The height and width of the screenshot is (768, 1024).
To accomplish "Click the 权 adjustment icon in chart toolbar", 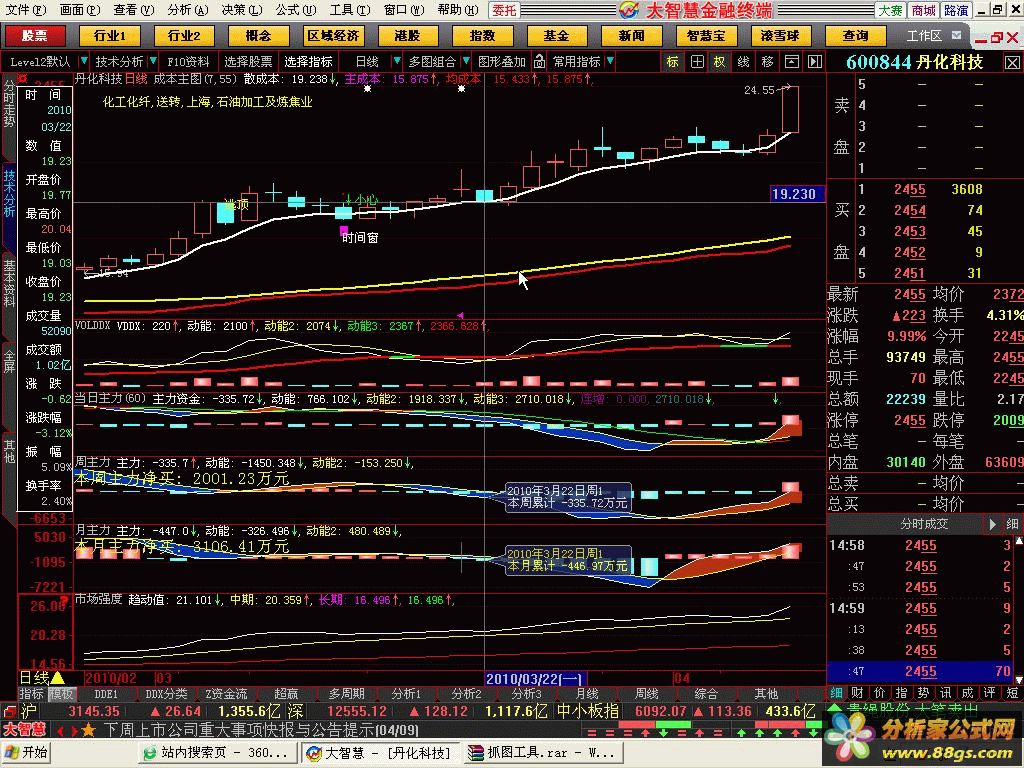I will [x=719, y=61].
